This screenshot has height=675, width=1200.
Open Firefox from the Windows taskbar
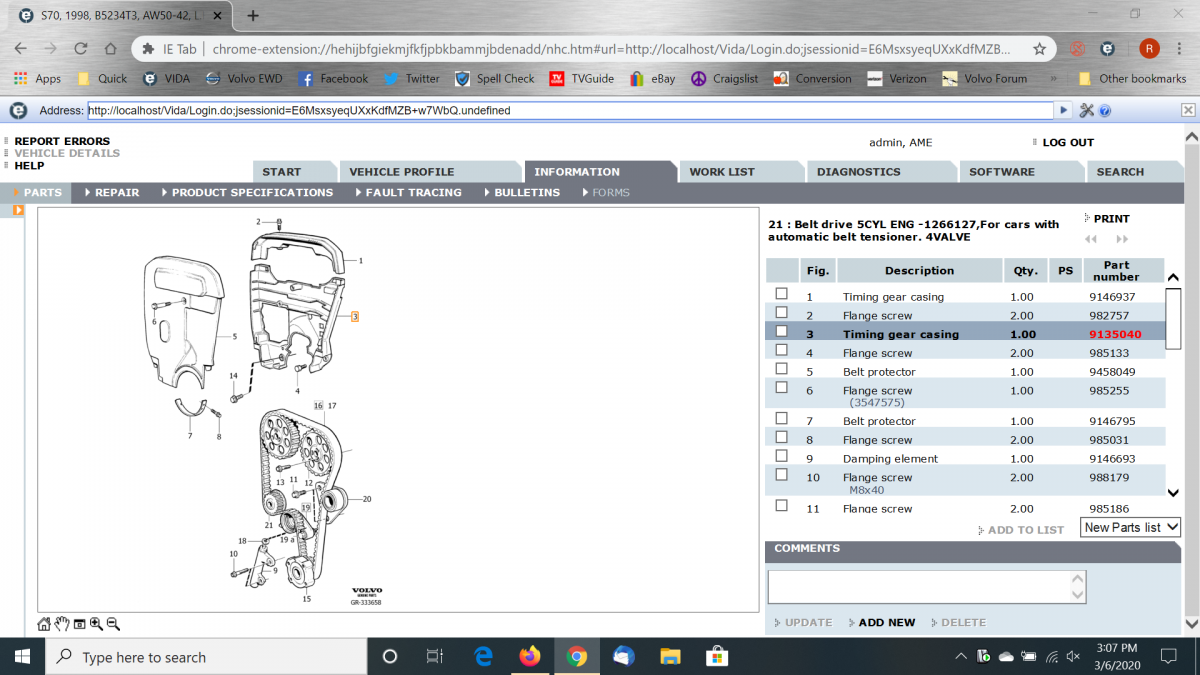[529, 657]
